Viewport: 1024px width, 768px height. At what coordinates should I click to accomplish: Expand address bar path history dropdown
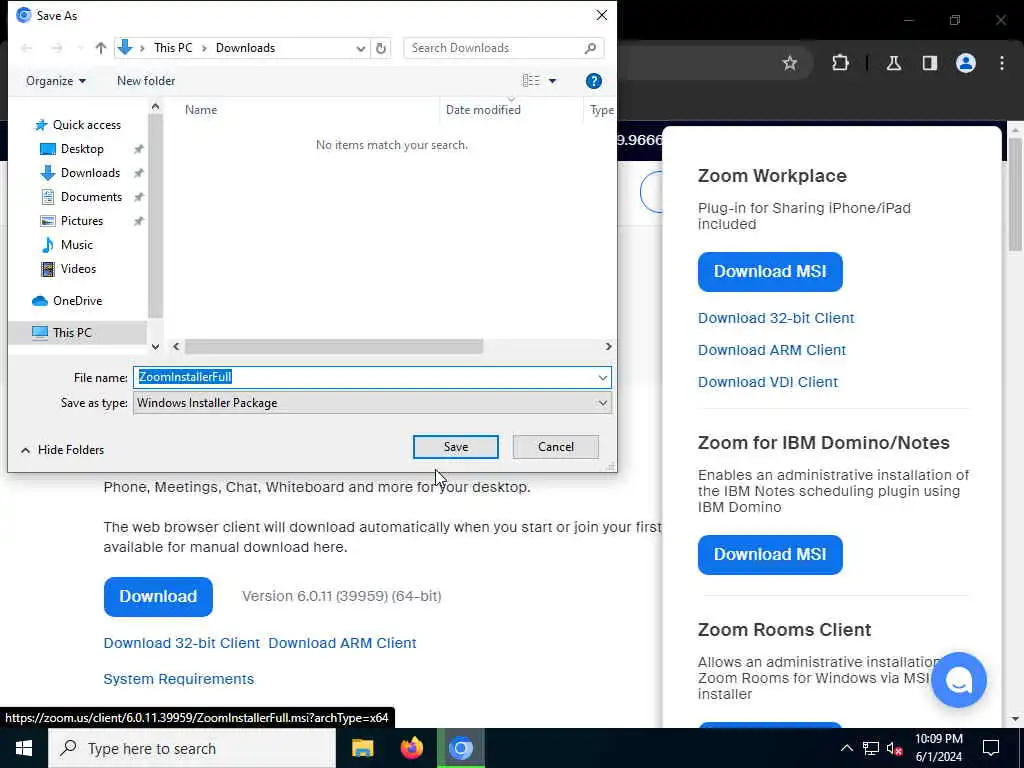click(360, 48)
